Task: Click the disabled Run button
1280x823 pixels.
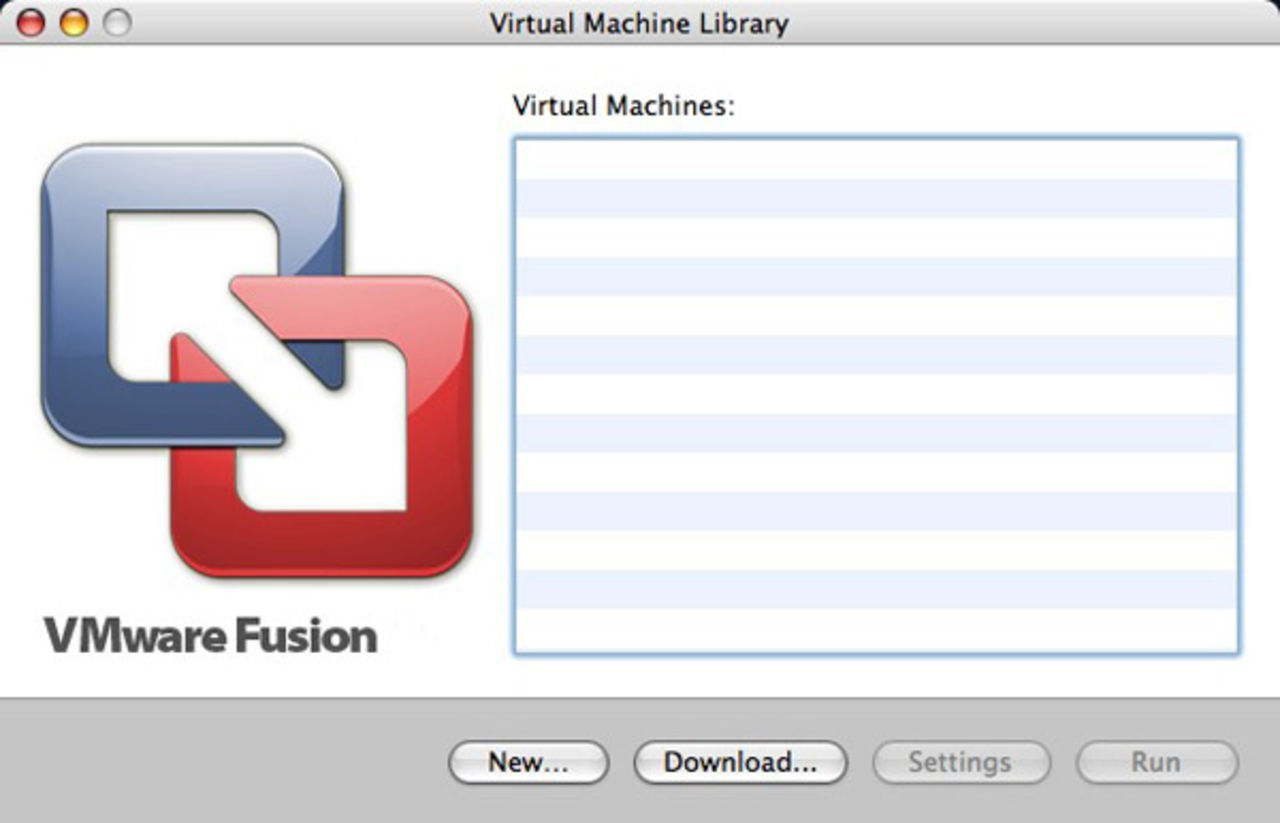Action: tap(1156, 762)
